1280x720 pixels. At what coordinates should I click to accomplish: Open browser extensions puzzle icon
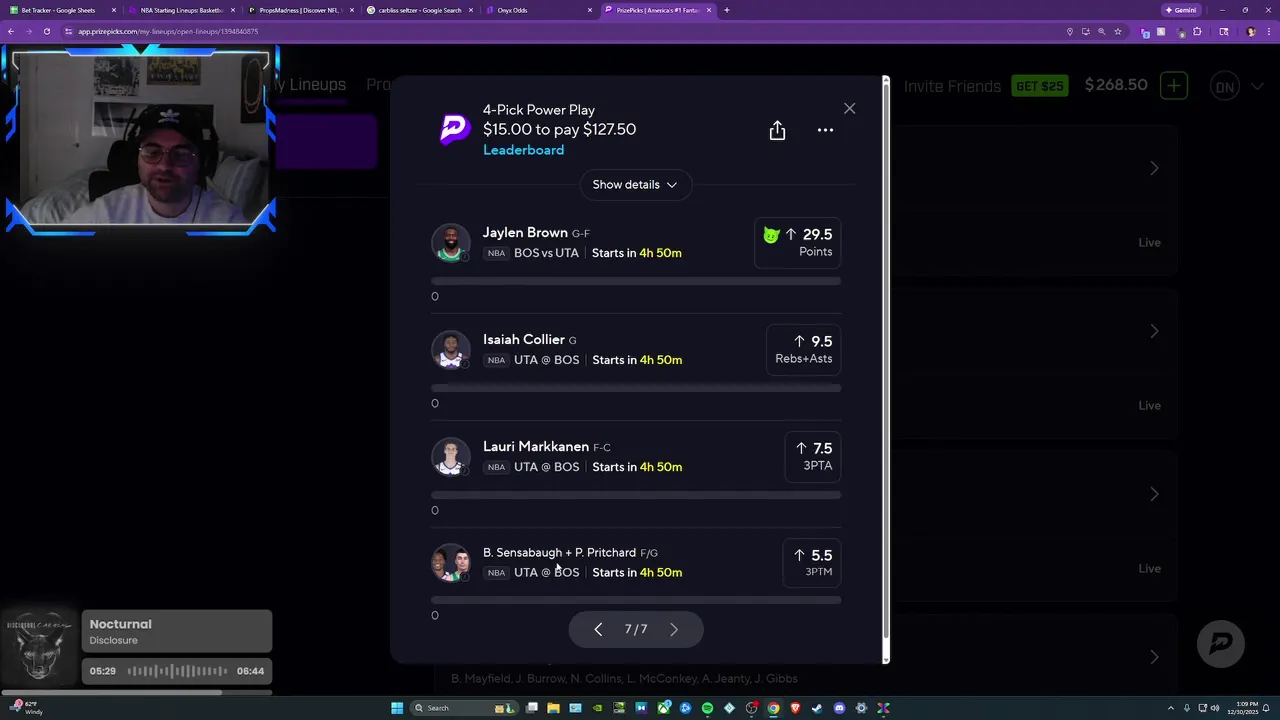pyautogui.click(x=1197, y=31)
